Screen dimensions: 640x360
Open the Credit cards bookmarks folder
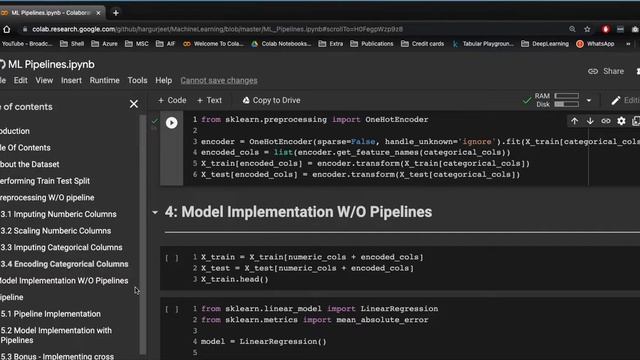422,44
